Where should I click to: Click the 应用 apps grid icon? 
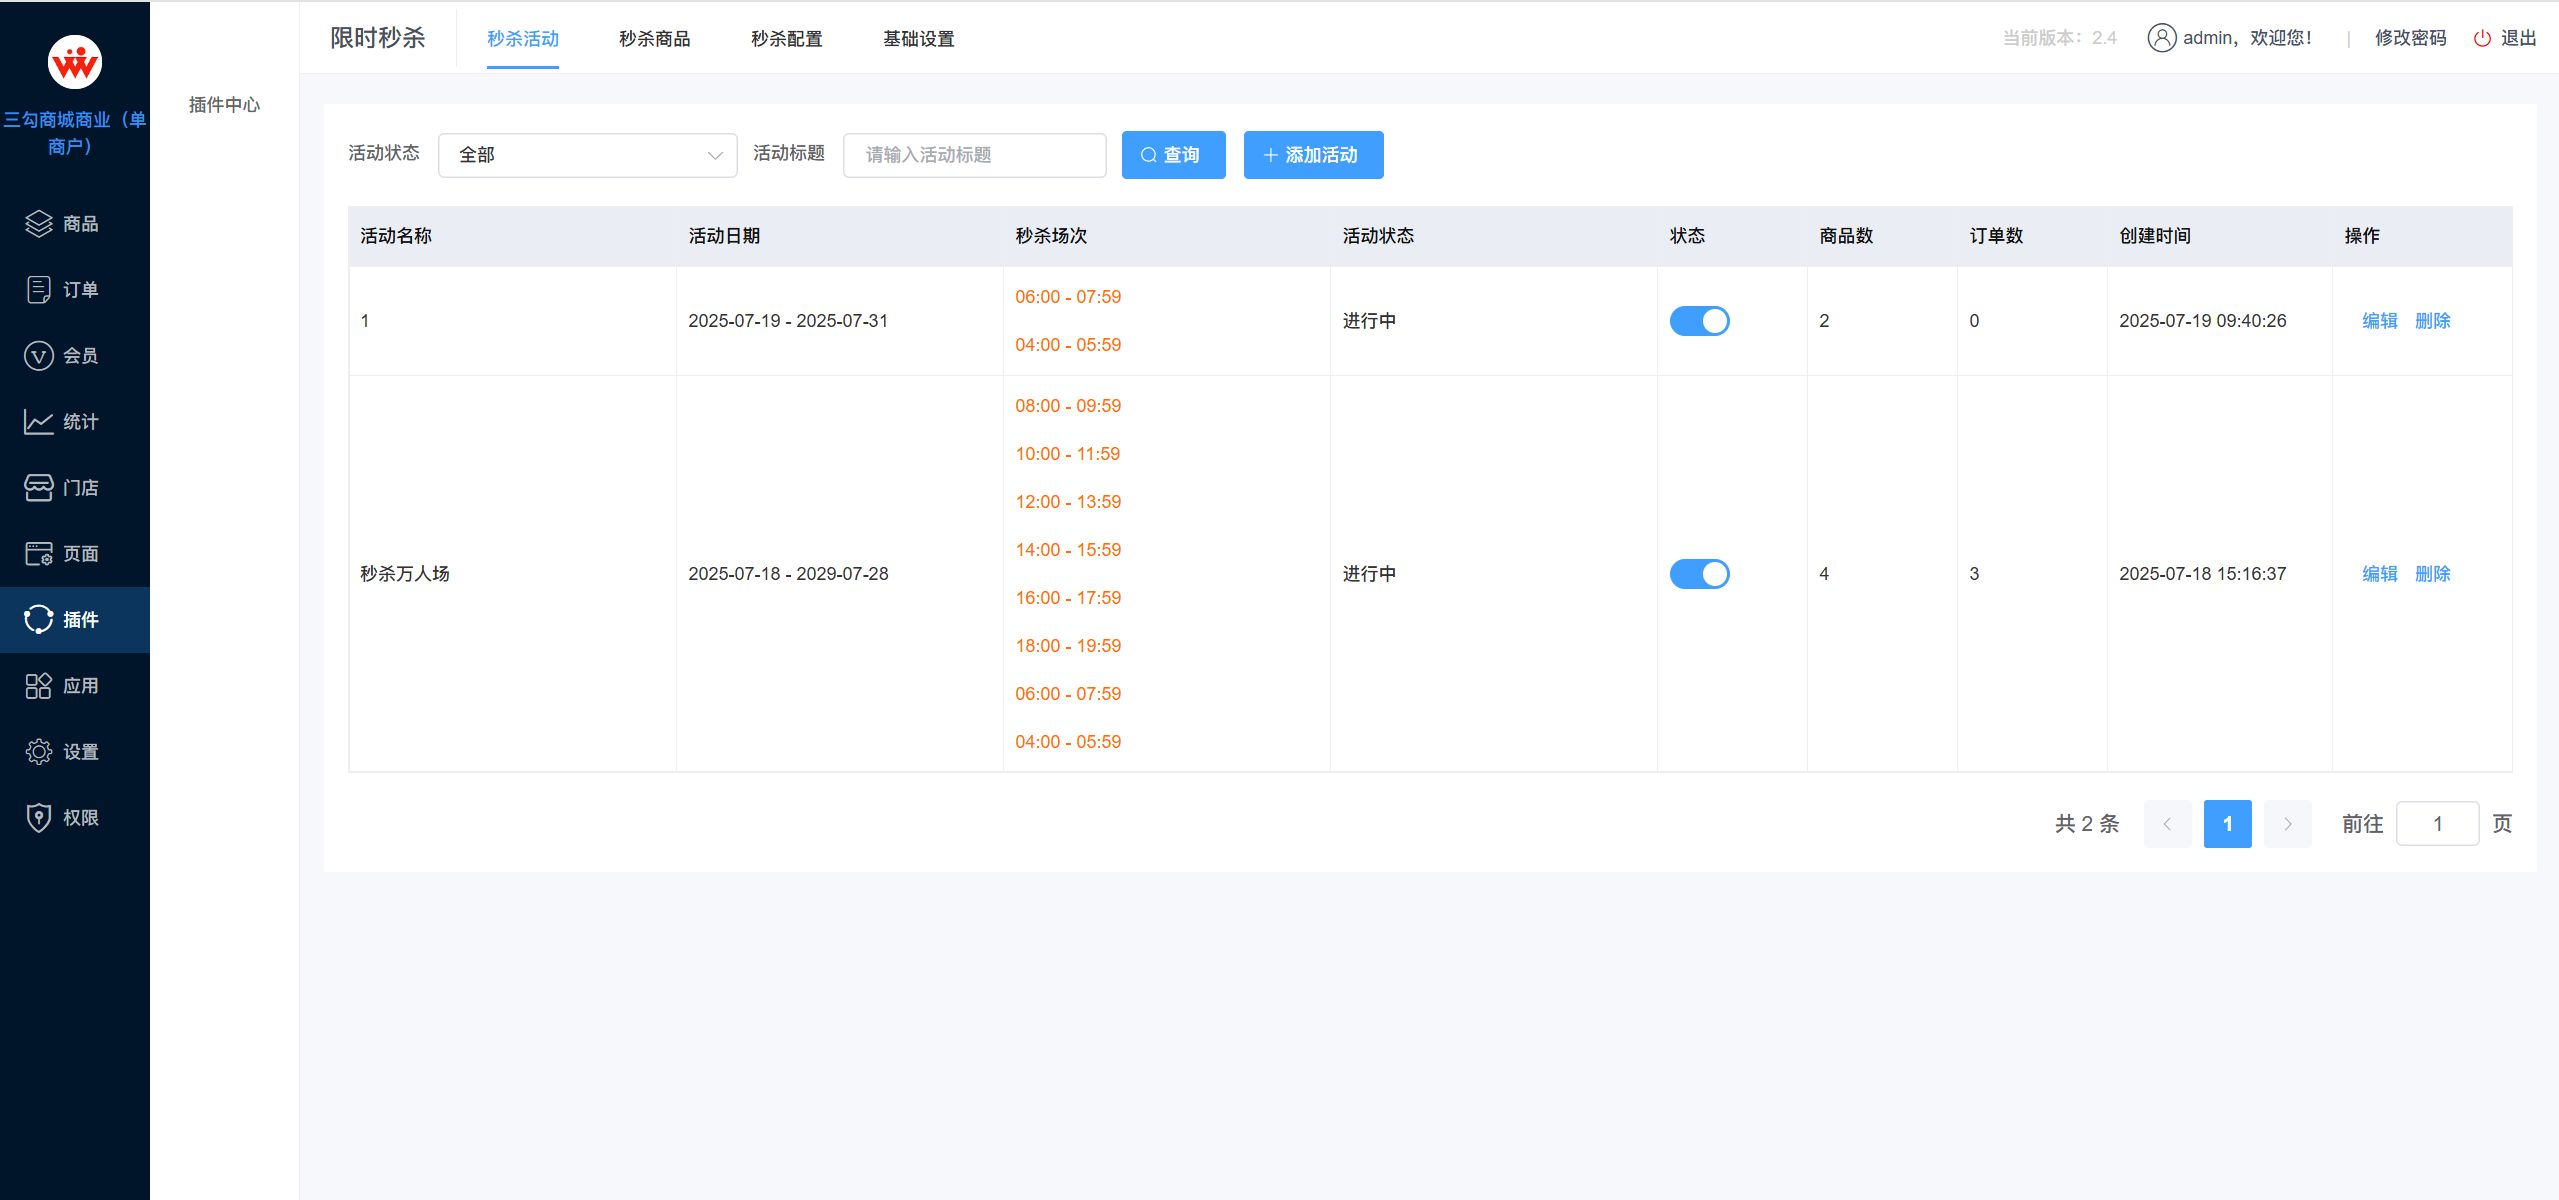38,686
